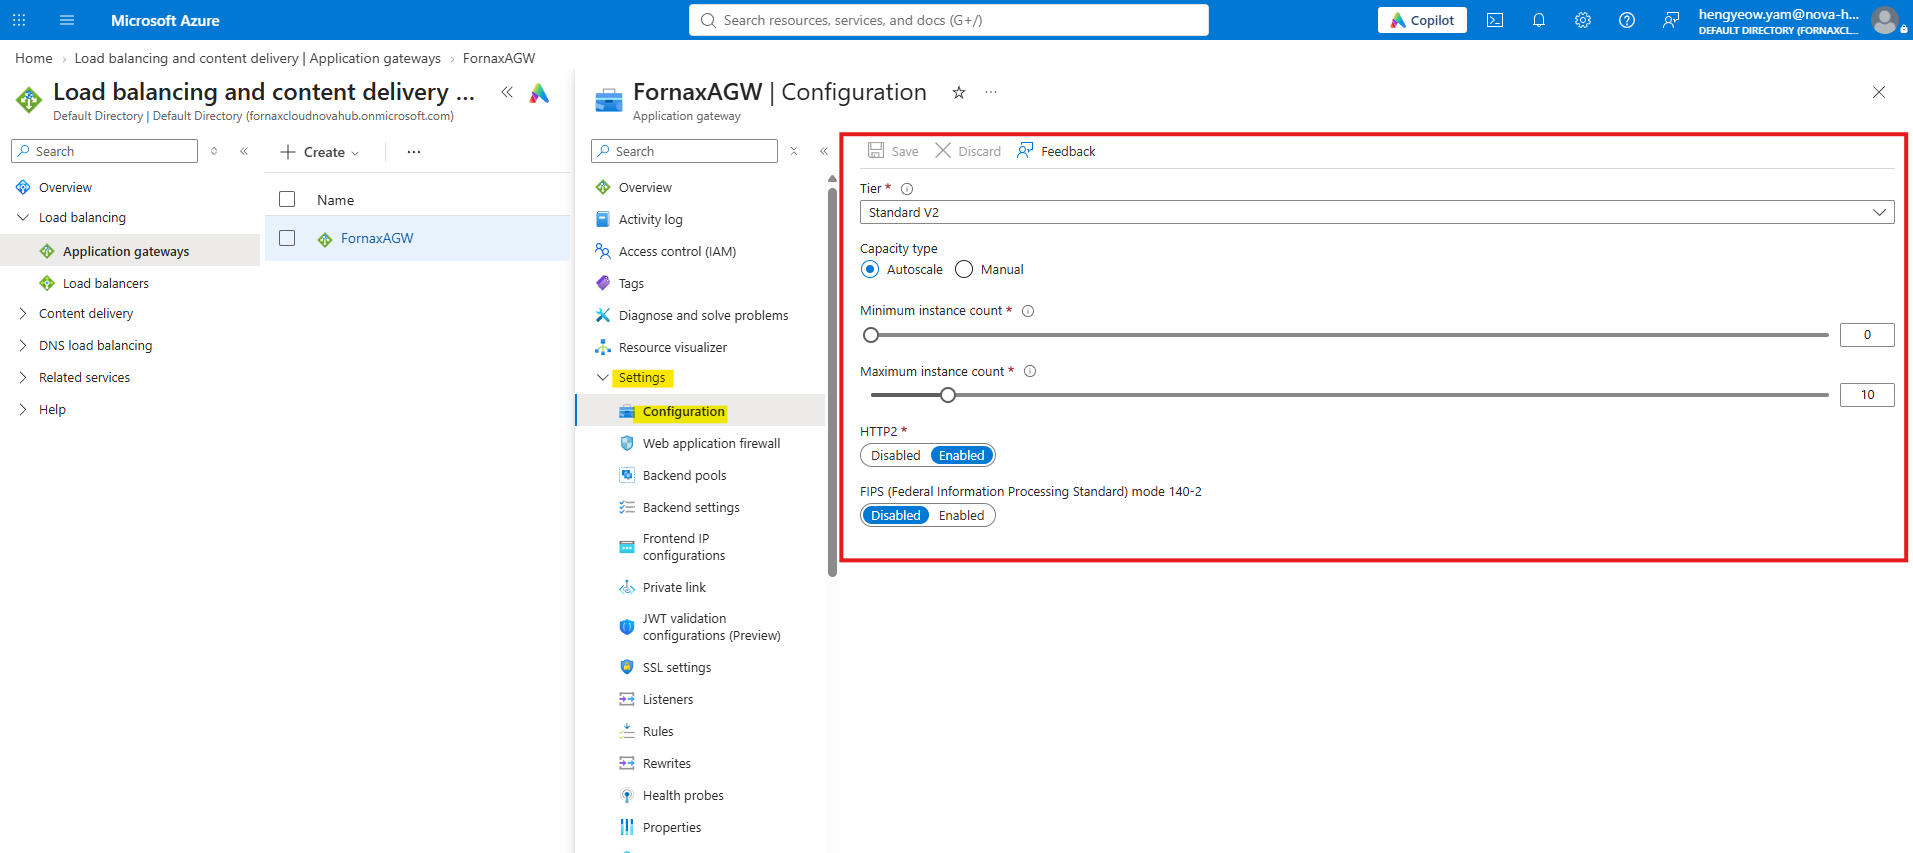Screen dimensions: 1913x853
Task: Click the Save toolbar button
Action: click(893, 151)
